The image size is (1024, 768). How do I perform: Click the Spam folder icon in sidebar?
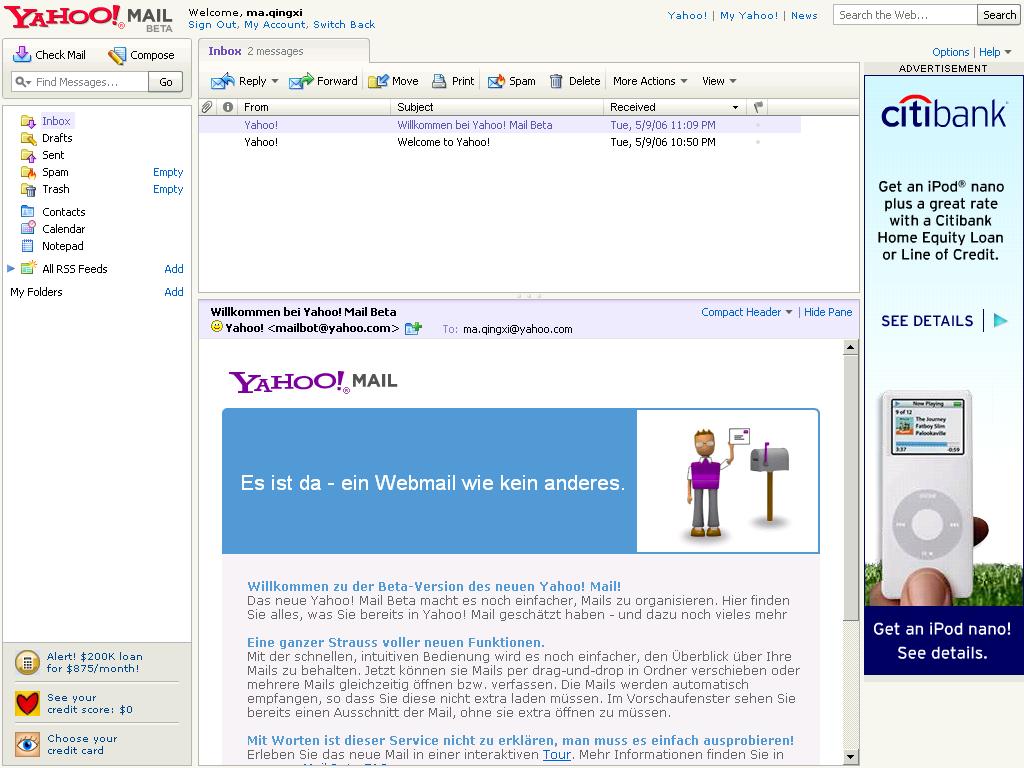coord(28,172)
